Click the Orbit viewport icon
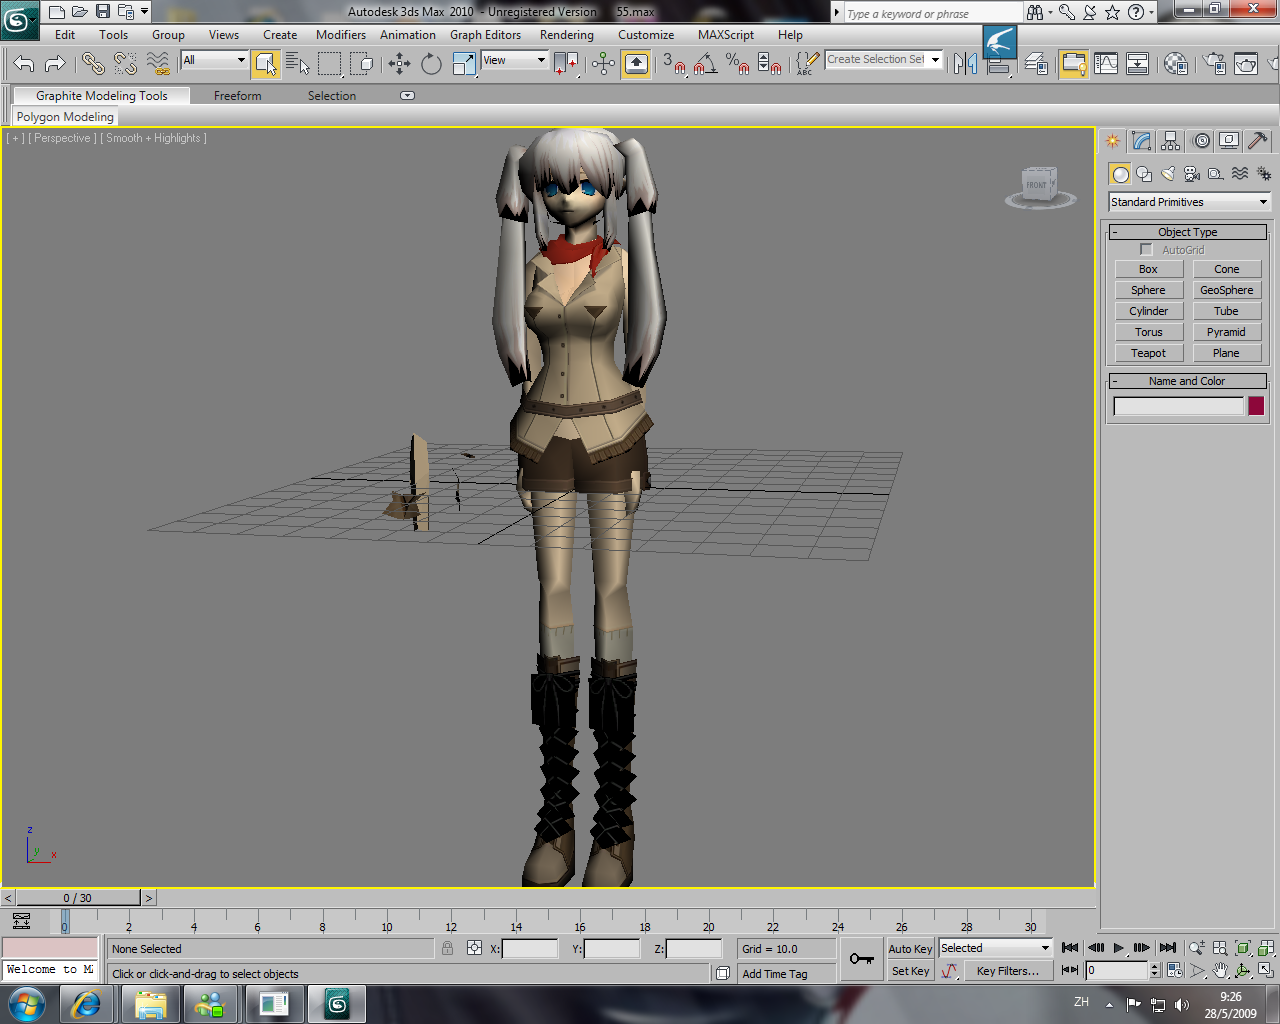Viewport: 1280px width, 1024px height. tap(1243, 970)
